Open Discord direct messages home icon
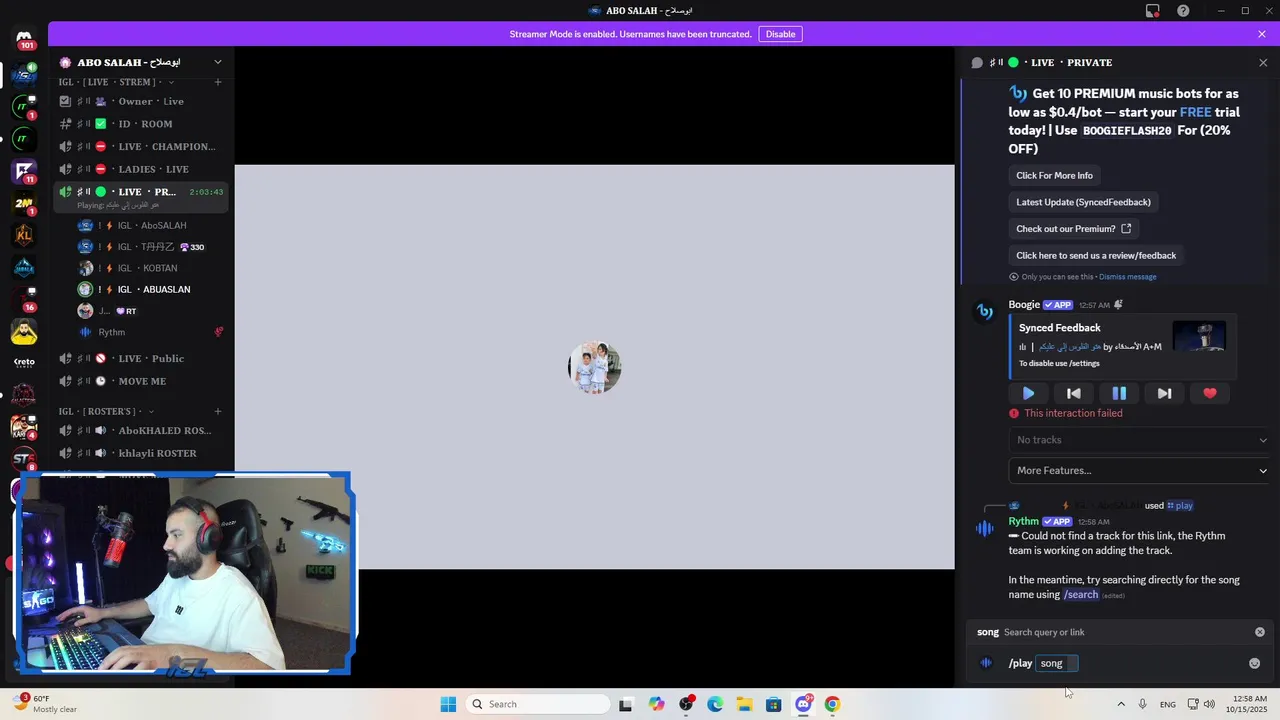The image size is (1280, 720). (x=24, y=38)
